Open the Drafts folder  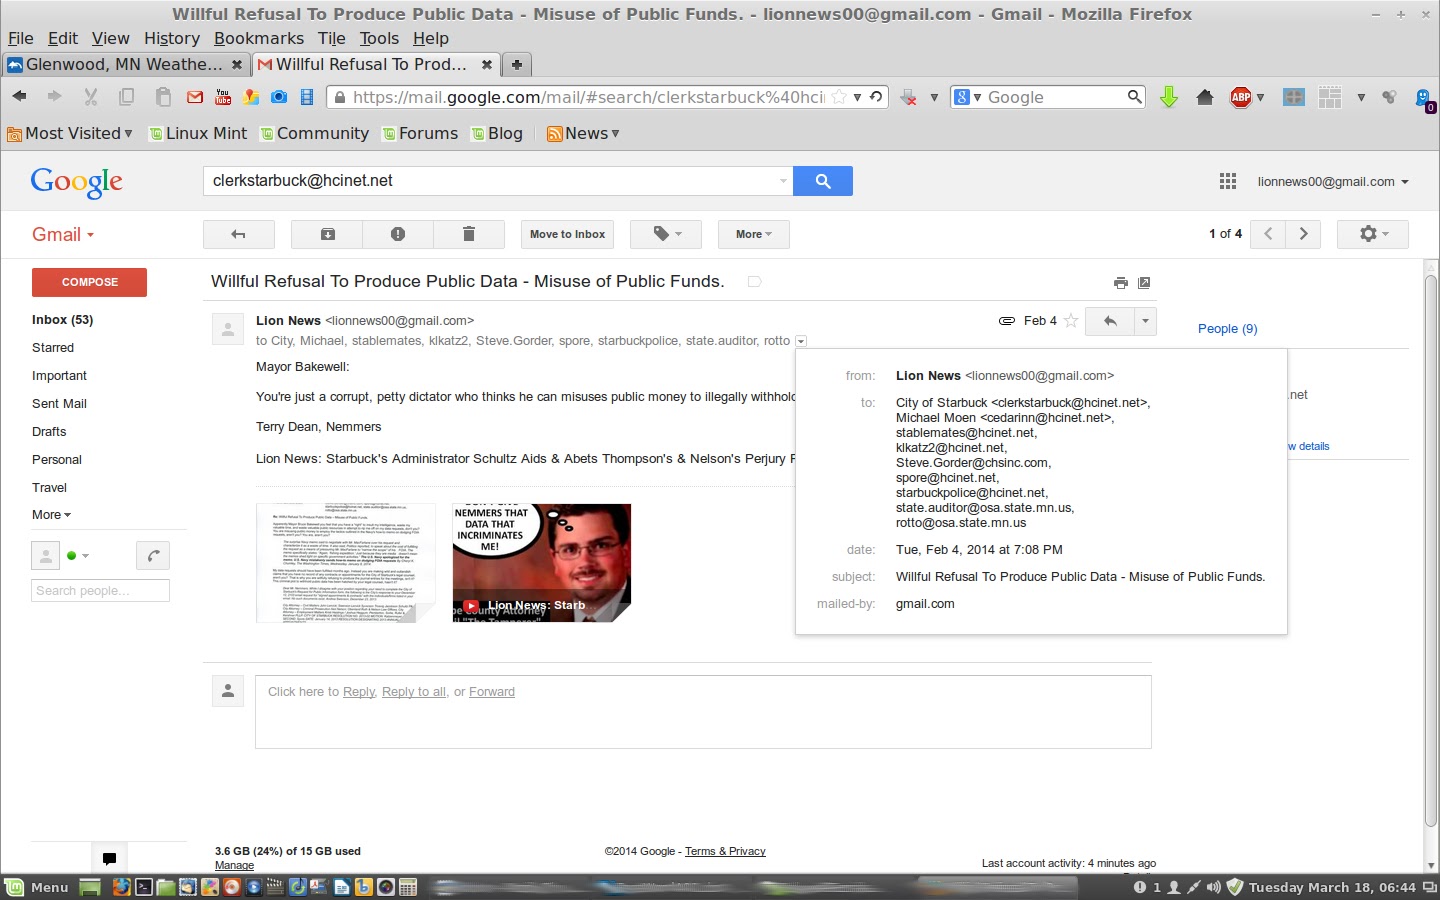(x=49, y=432)
